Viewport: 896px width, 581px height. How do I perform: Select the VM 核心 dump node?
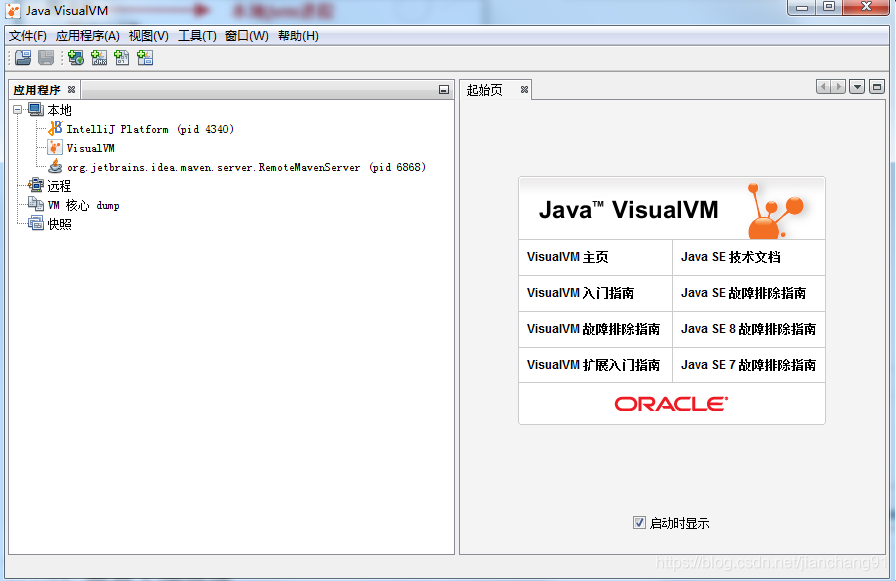tap(83, 205)
